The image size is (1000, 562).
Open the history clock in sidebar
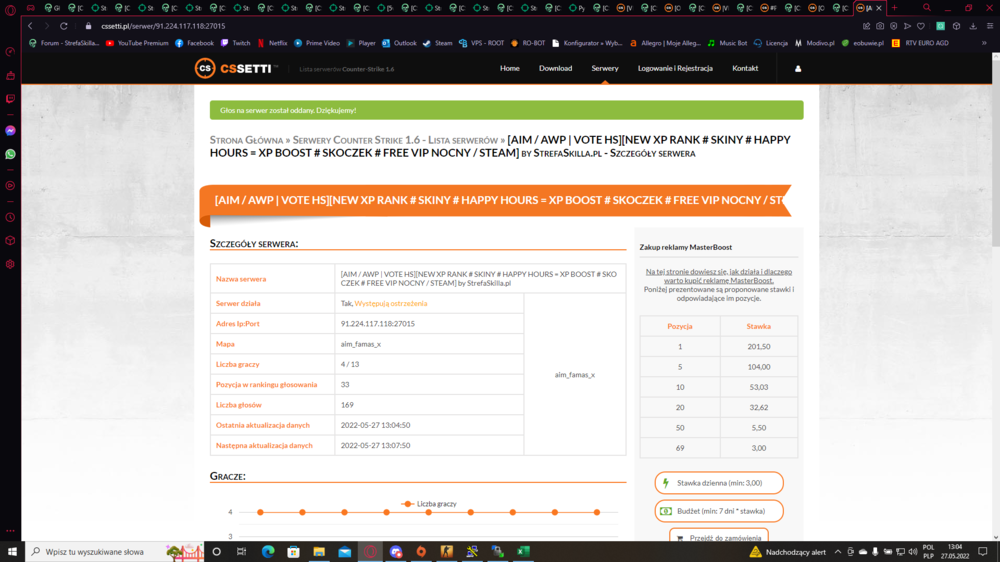(10, 217)
